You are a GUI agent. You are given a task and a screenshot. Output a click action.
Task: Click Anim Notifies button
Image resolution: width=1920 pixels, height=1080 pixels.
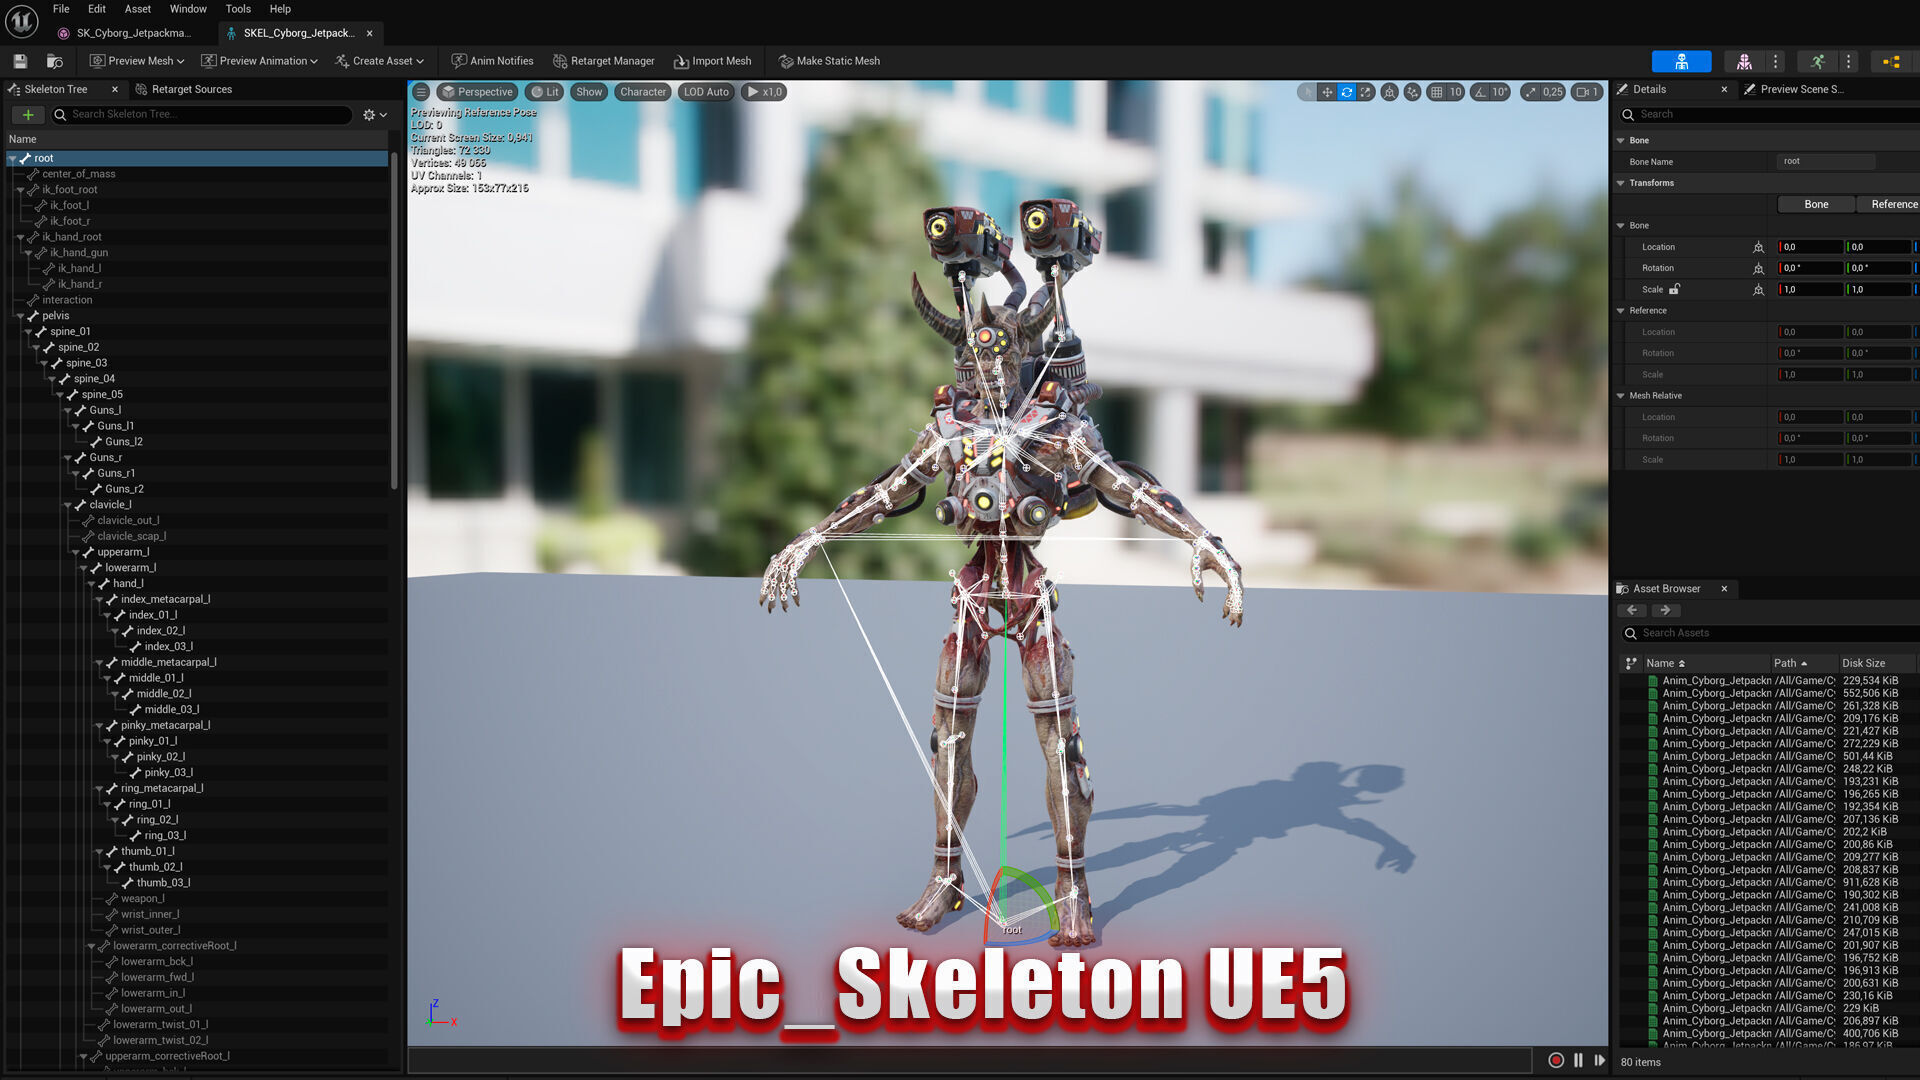[492, 61]
